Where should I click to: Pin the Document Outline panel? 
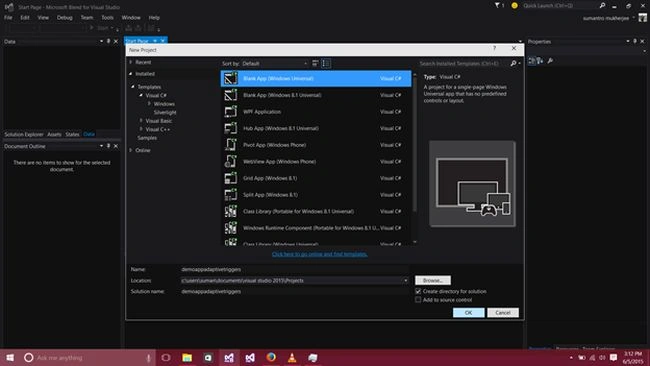click(109, 146)
